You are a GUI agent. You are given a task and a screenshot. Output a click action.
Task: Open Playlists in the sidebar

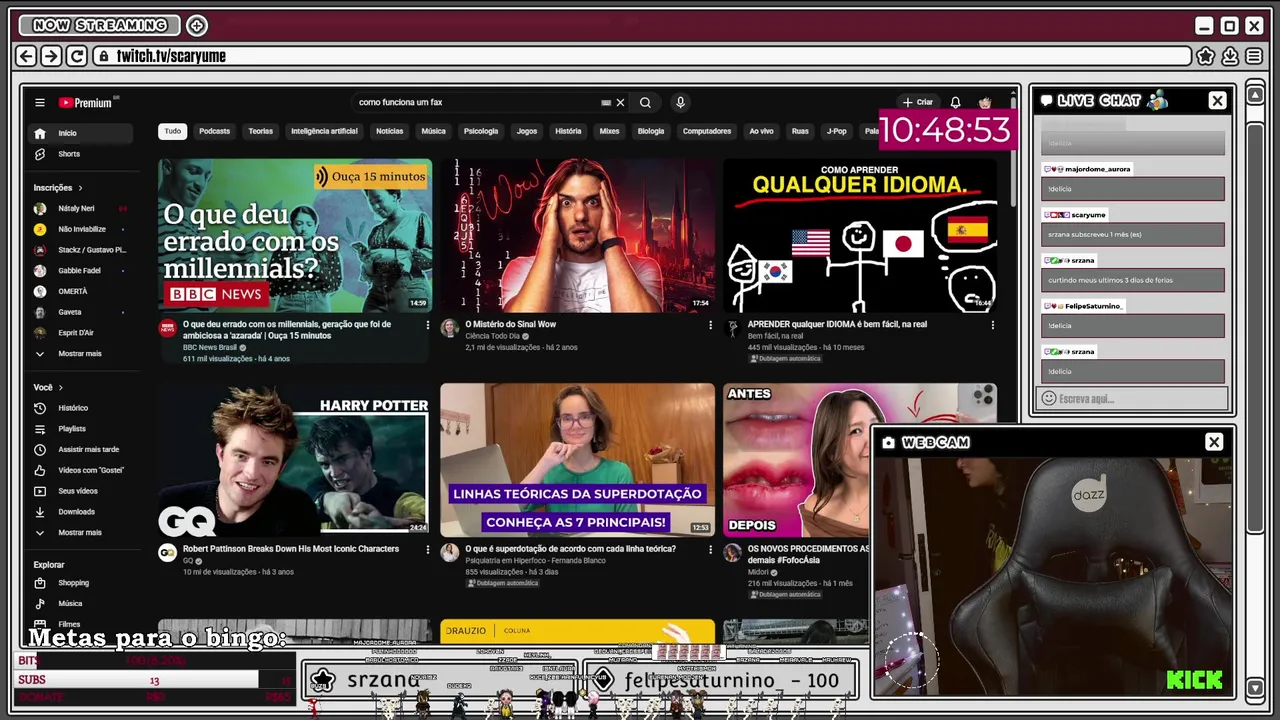coord(80,429)
